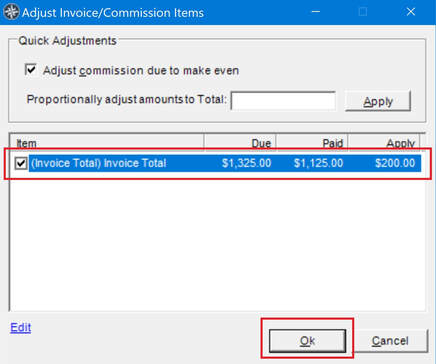Sort by the Due column header
Image resolution: width=436 pixels, height=364 pixels.
pyautogui.click(x=240, y=143)
